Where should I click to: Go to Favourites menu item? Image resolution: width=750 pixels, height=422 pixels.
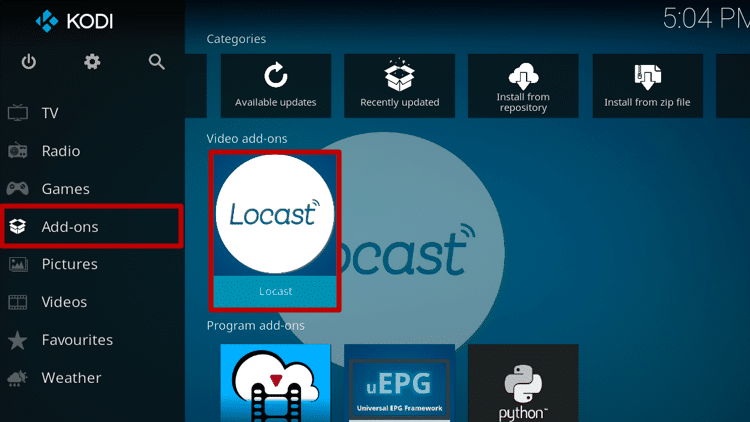91,340
